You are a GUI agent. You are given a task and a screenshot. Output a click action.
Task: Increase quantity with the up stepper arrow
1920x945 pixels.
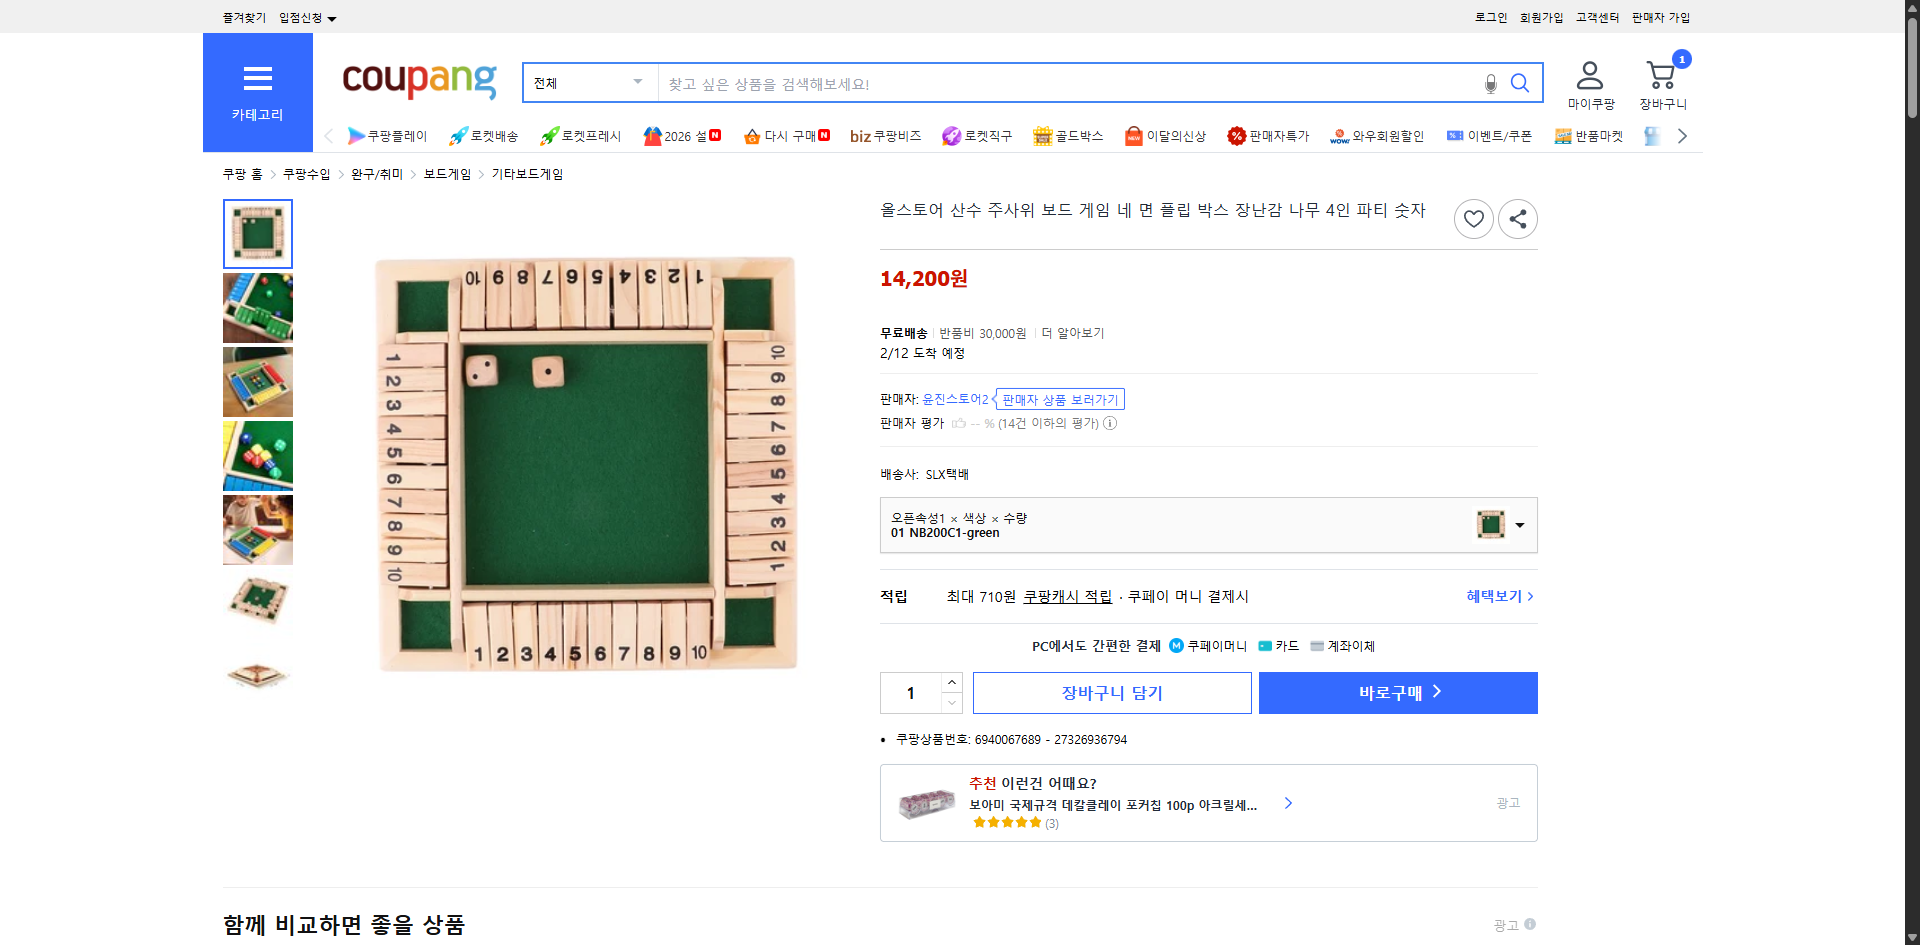click(x=952, y=681)
